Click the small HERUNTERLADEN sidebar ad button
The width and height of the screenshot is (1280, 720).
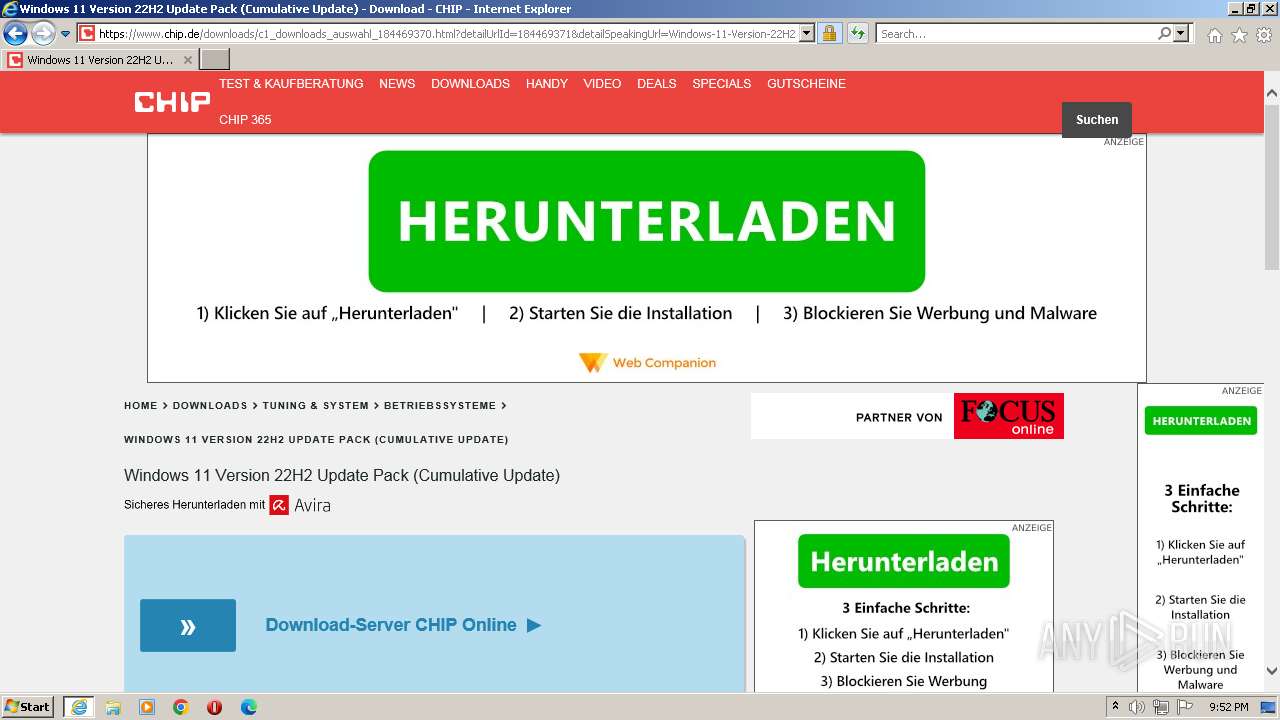click(1201, 421)
